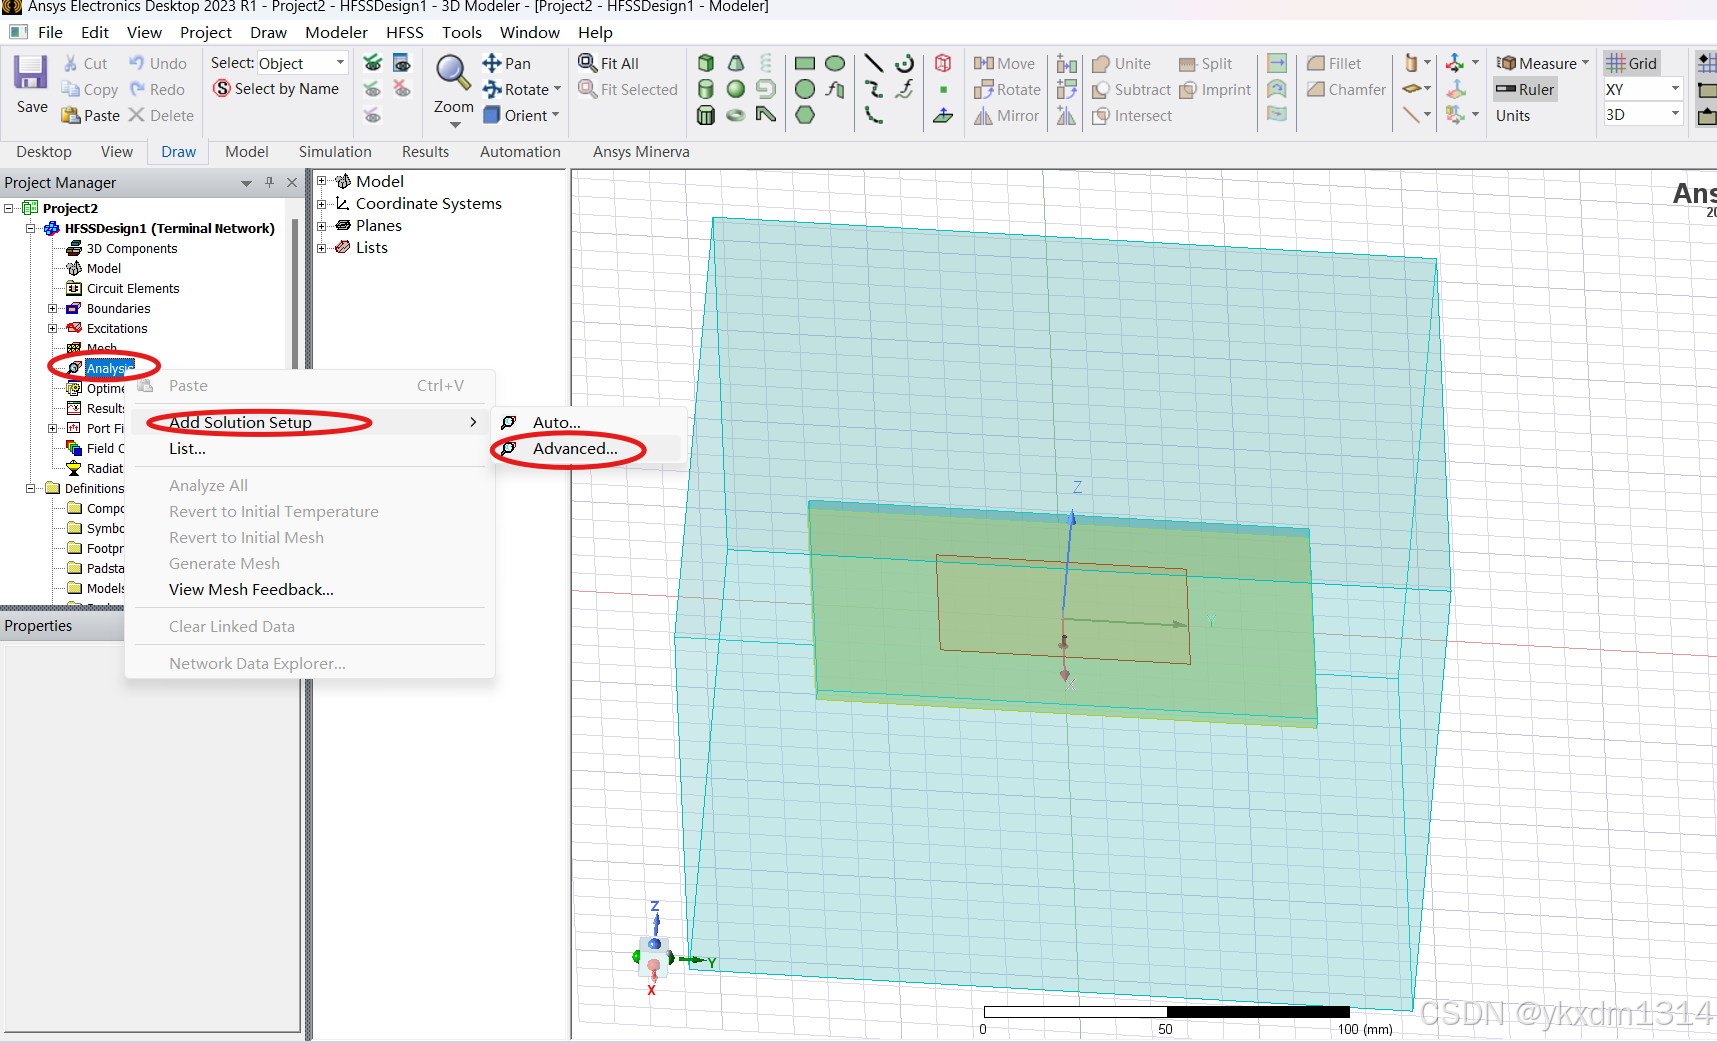The image size is (1717, 1043).
Task: Toggle the Grid display
Action: click(x=1632, y=63)
